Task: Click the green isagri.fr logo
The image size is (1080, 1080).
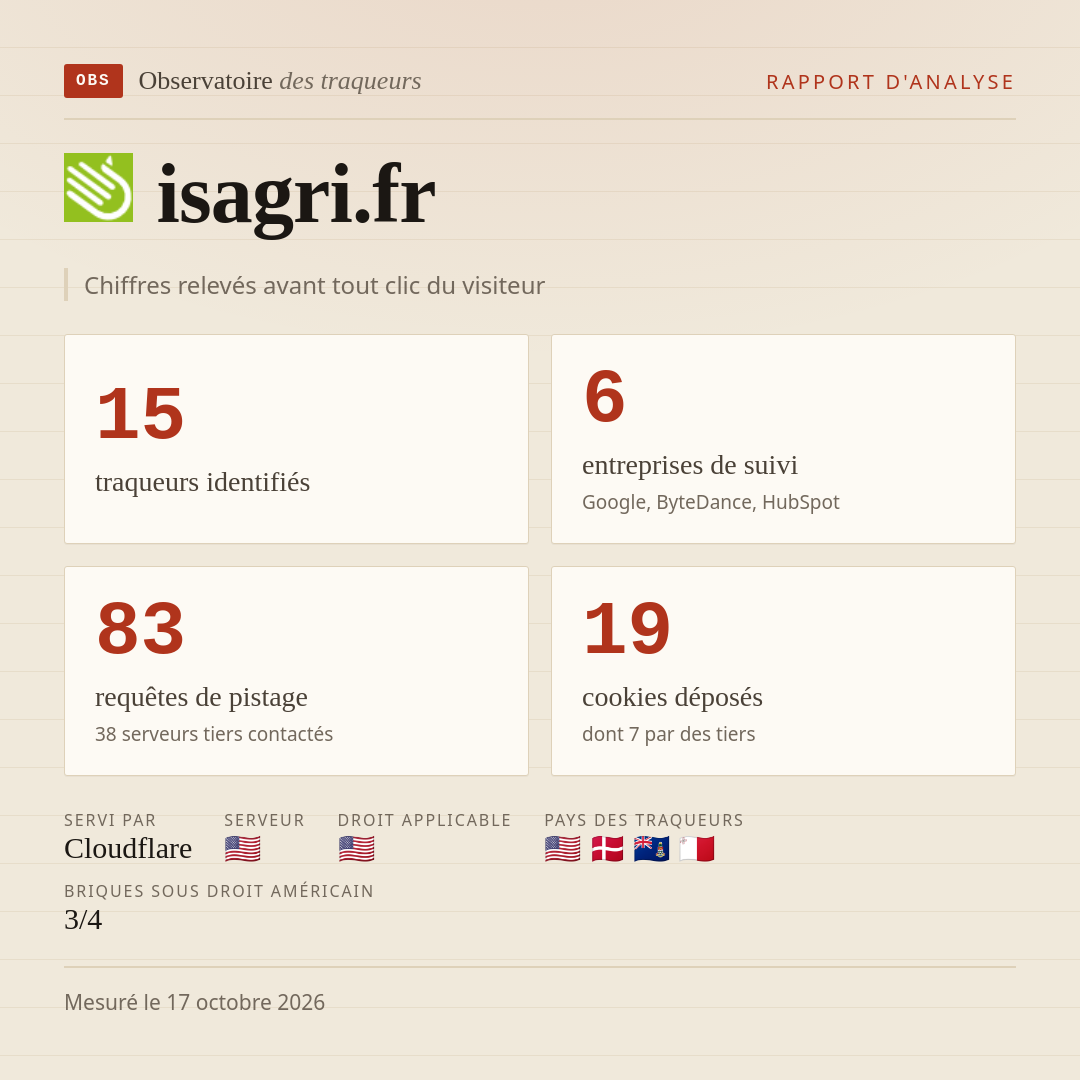Action: [98, 187]
